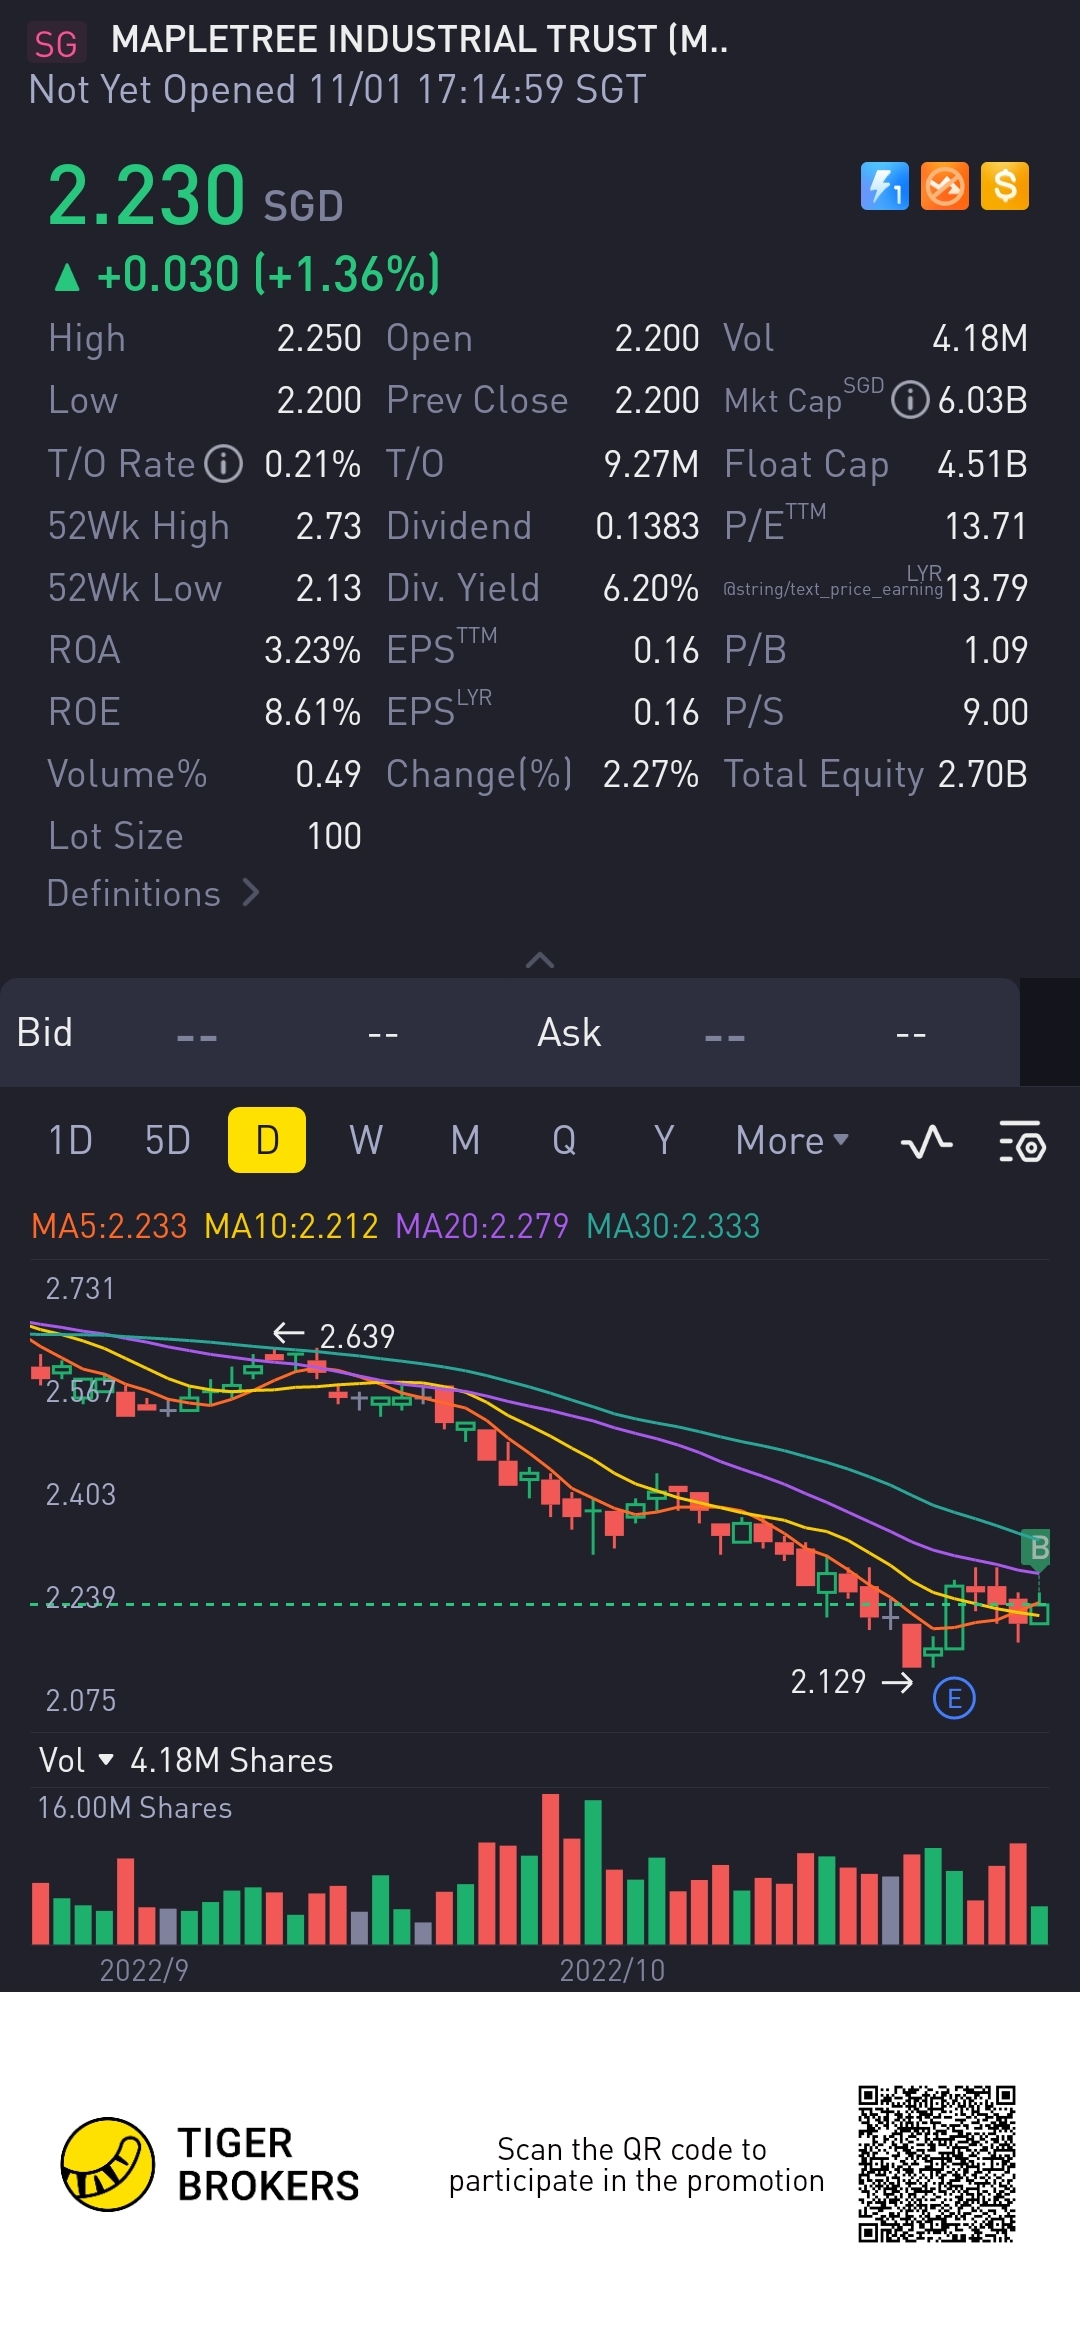1080x2337 pixels.
Task: Tap the blue E earnings marker
Action: pos(954,1698)
